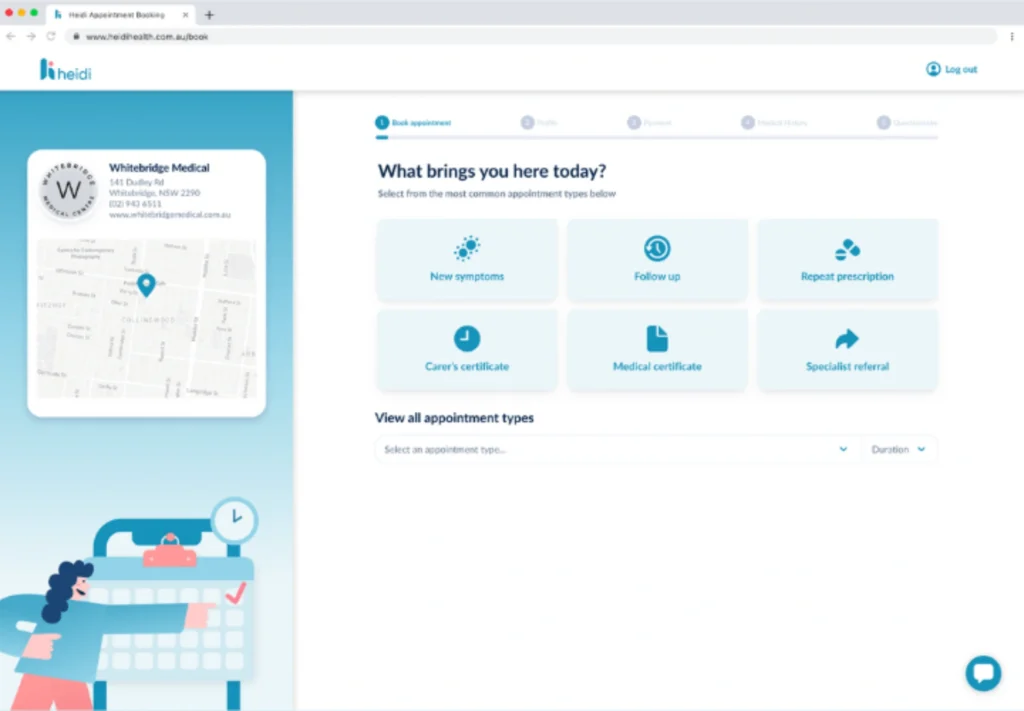Click the View all appointment types heading
The height and width of the screenshot is (711, 1024).
pyautogui.click(x=454, y=418)
